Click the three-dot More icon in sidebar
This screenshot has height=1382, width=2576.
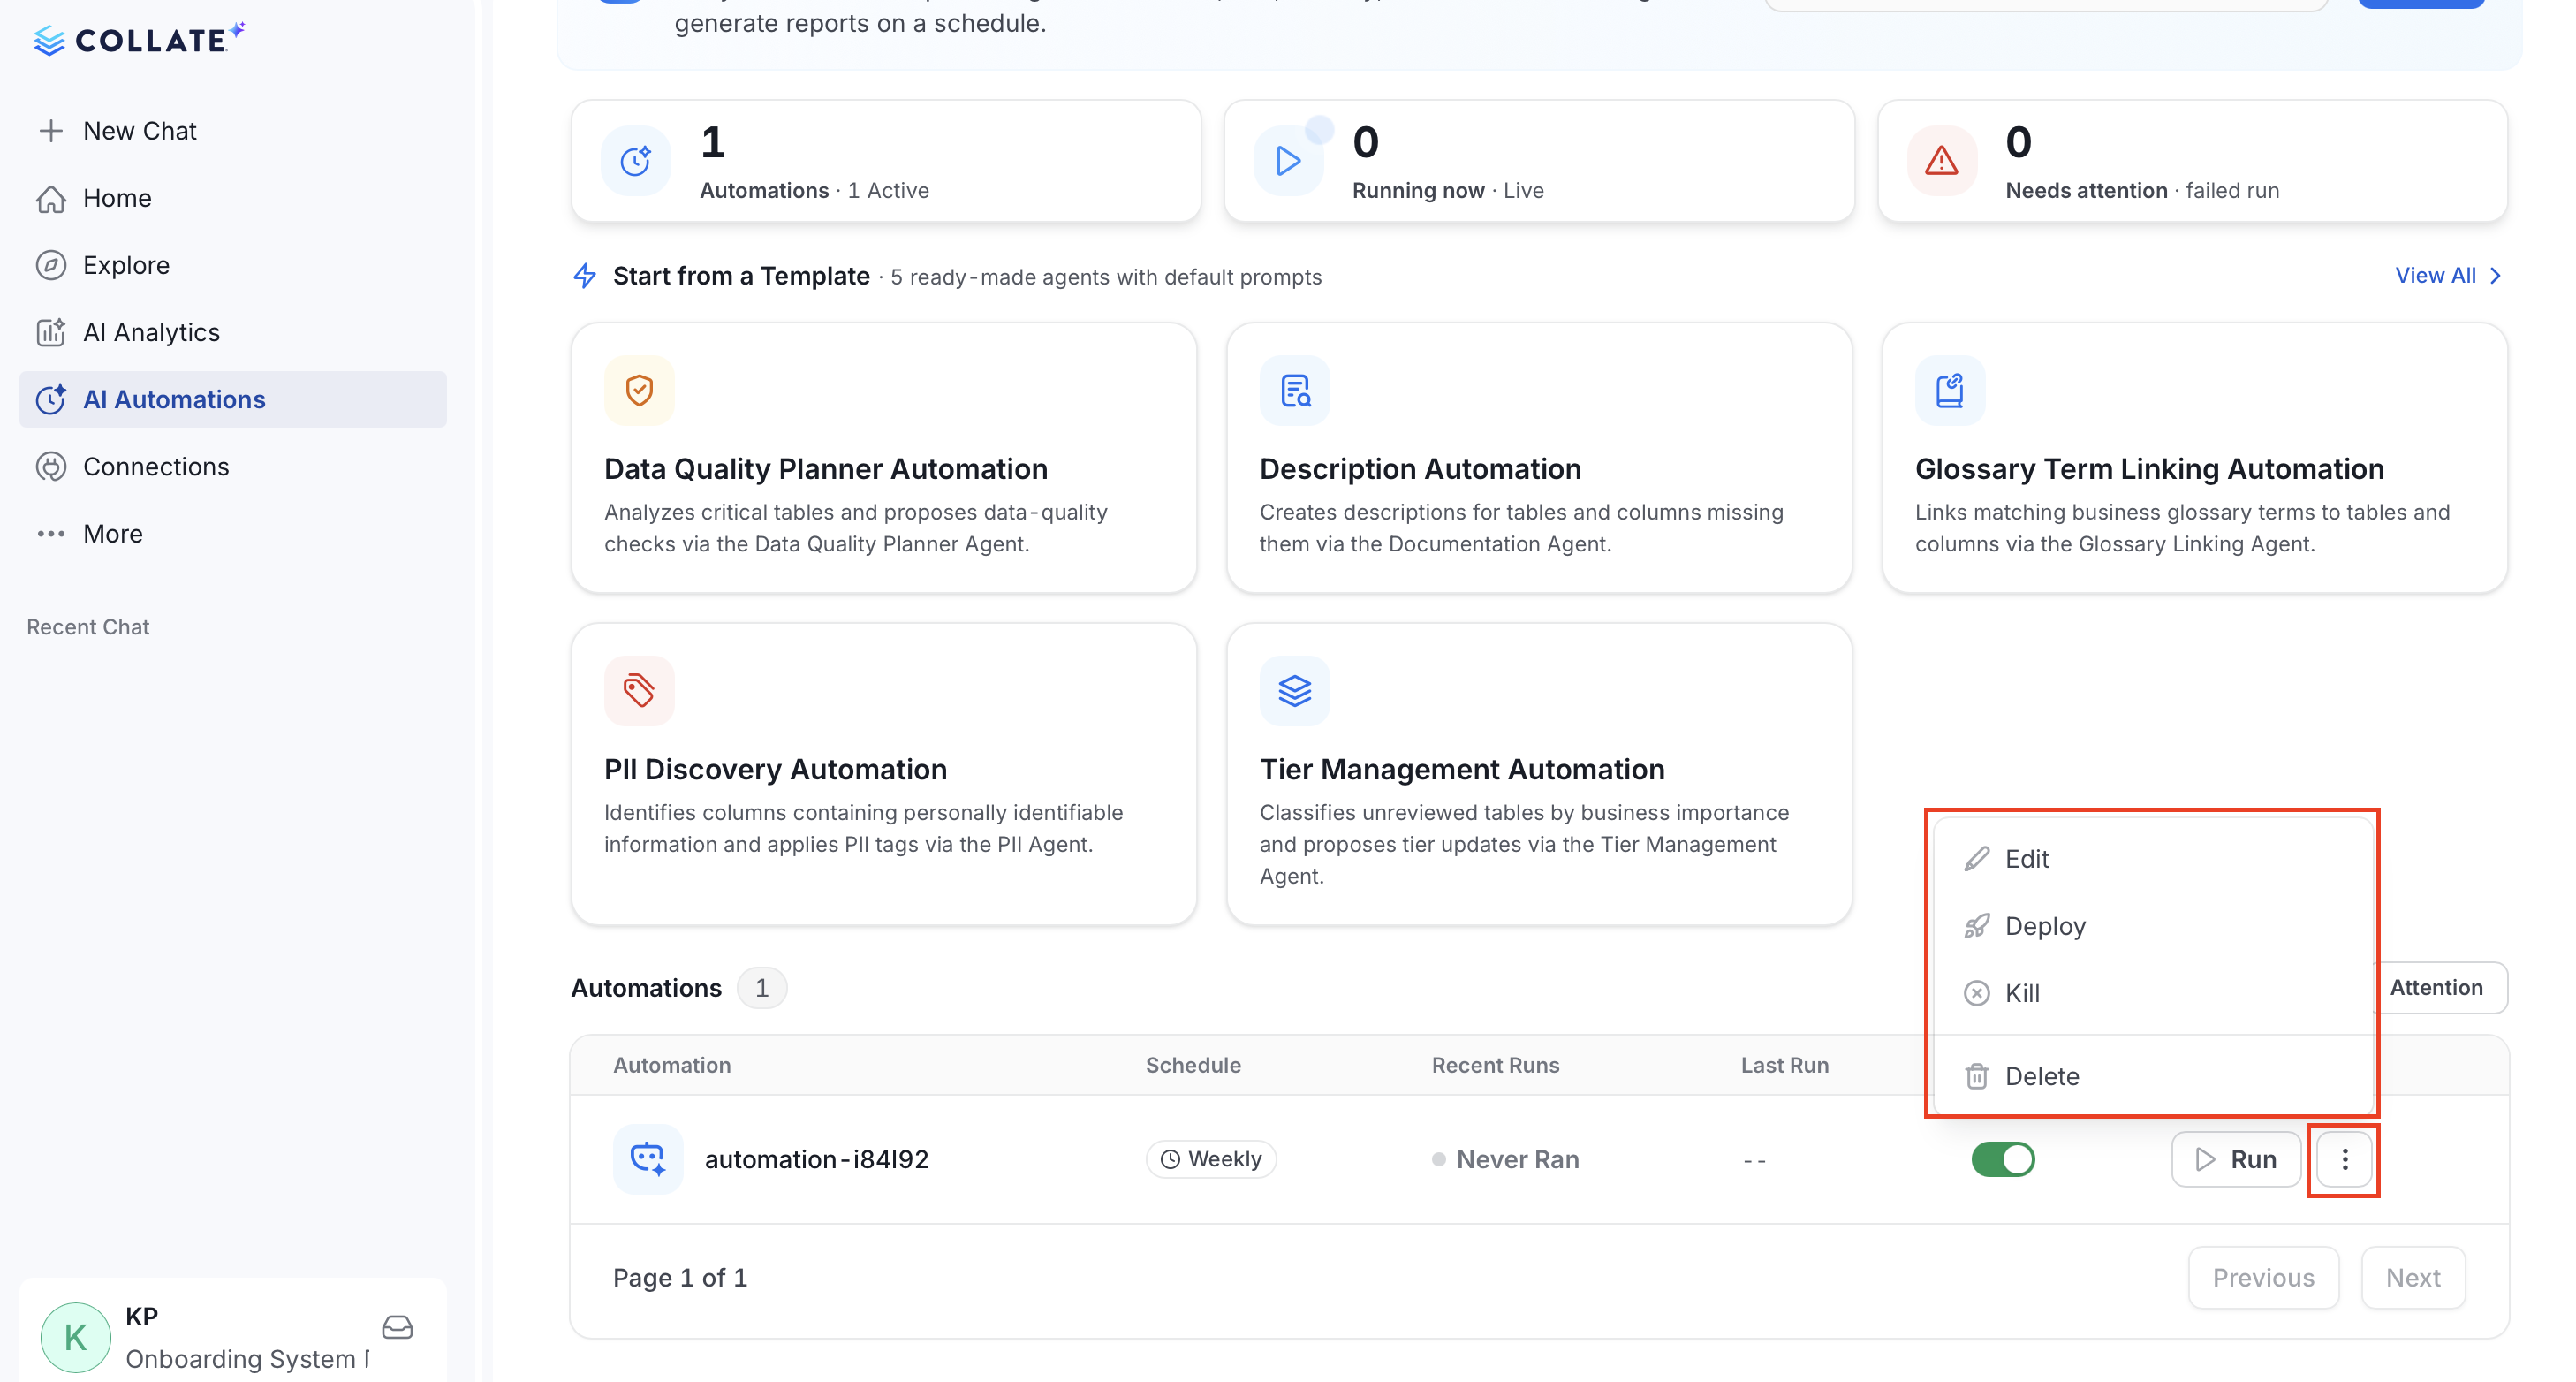coord(51,533)
